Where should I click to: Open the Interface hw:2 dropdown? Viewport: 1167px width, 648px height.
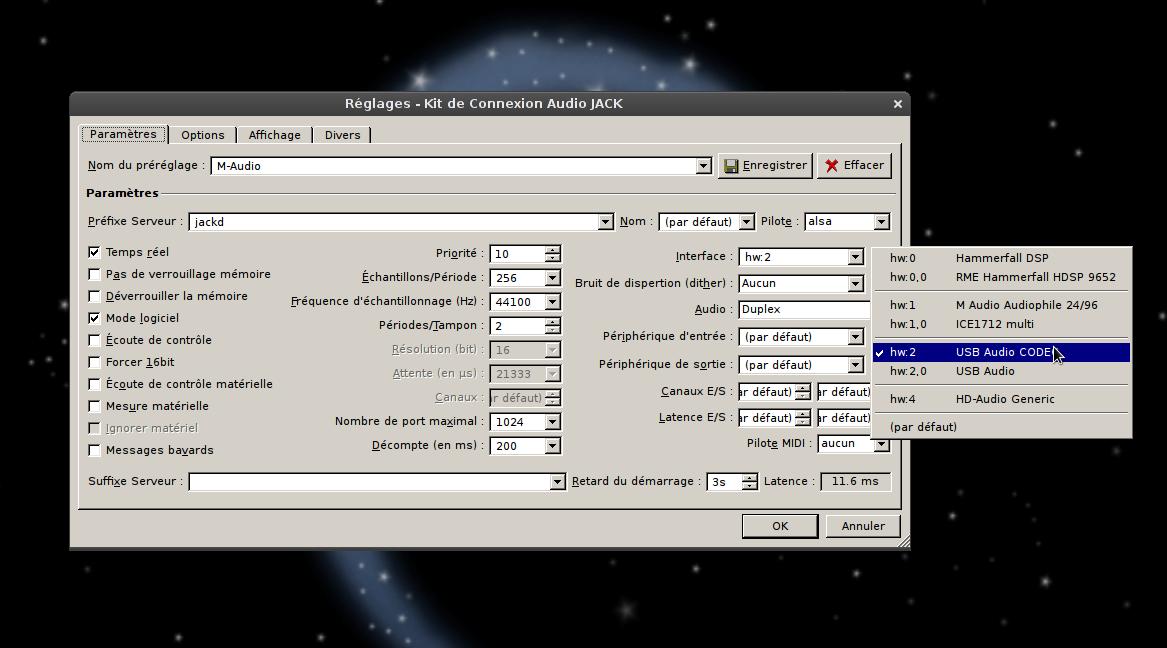coord(855,257)
